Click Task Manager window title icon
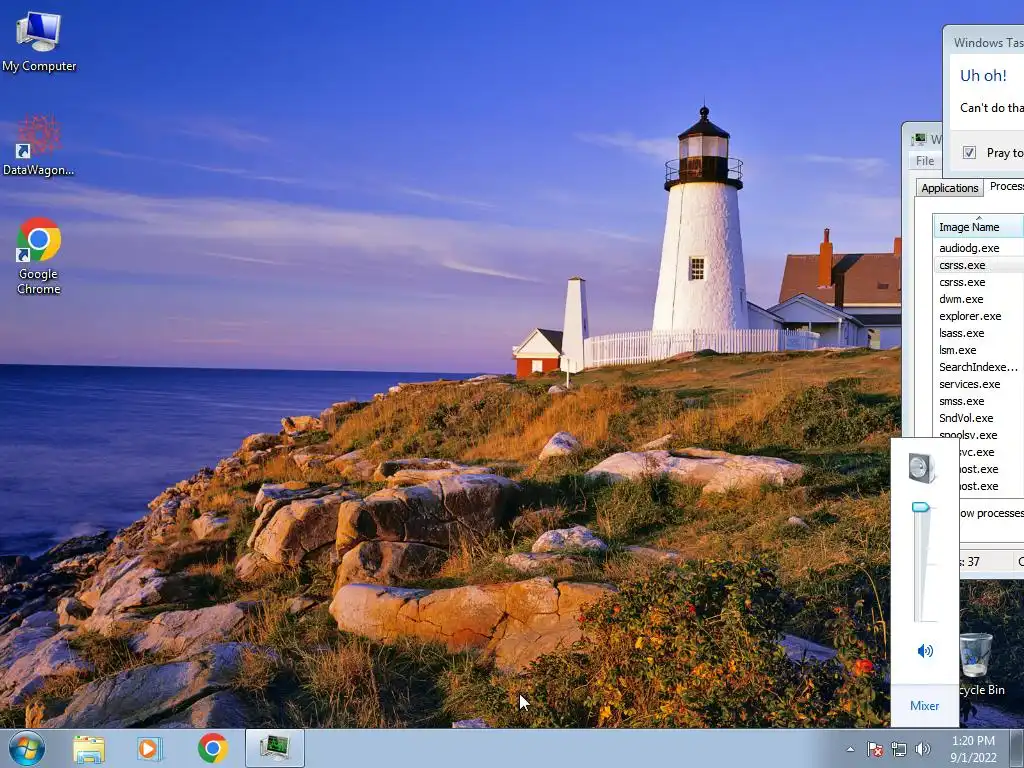This screenshot has height=768, width=1024. click(919, 139)
